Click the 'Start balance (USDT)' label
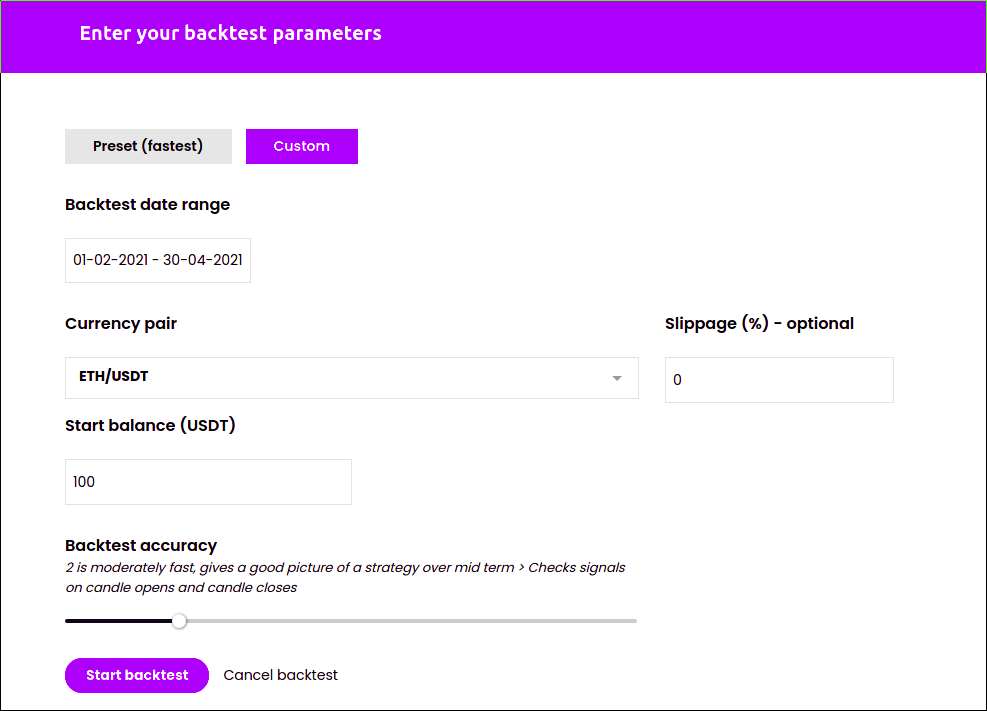987x711 pixels. (x=150, y=425)
